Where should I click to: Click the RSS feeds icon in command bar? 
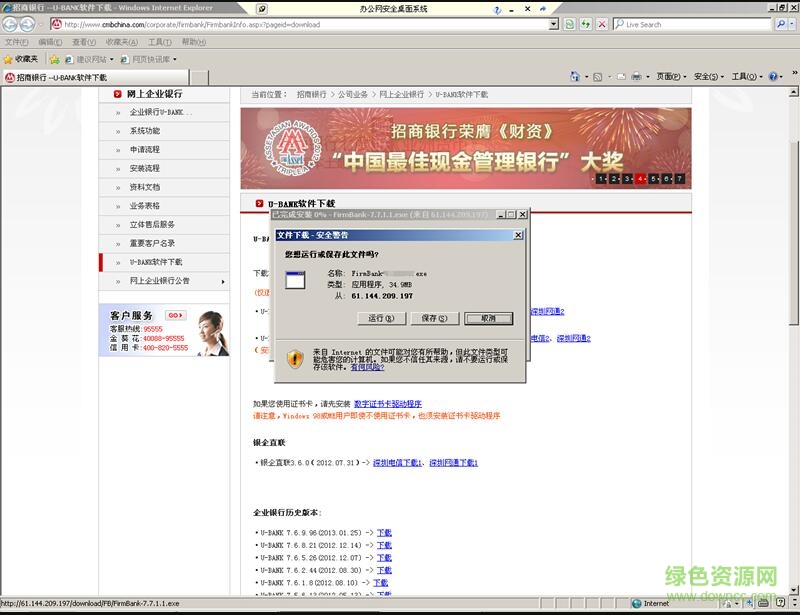597,76
